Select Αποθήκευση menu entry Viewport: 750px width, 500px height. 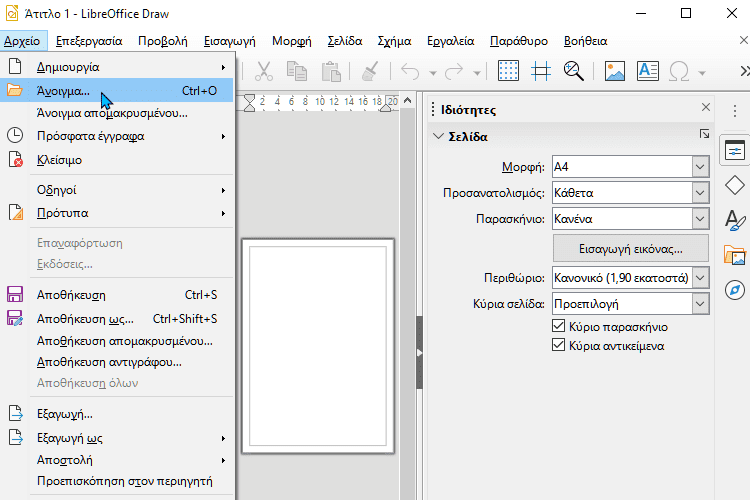pyautogui.click(x=117, y=295)
